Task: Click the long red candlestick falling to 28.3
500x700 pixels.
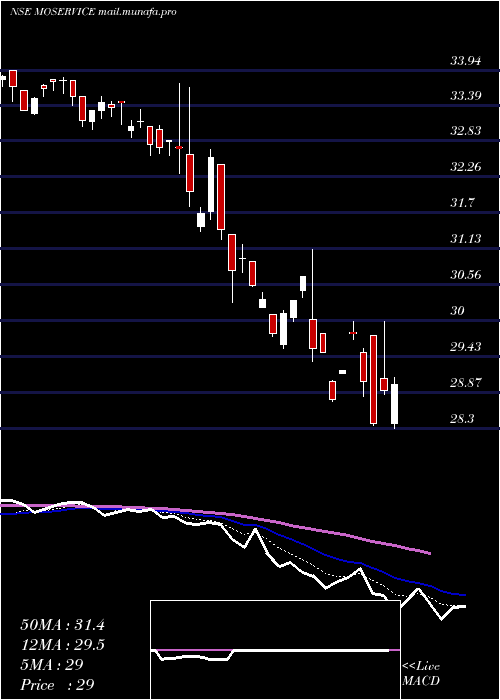Action: [373, 379]
